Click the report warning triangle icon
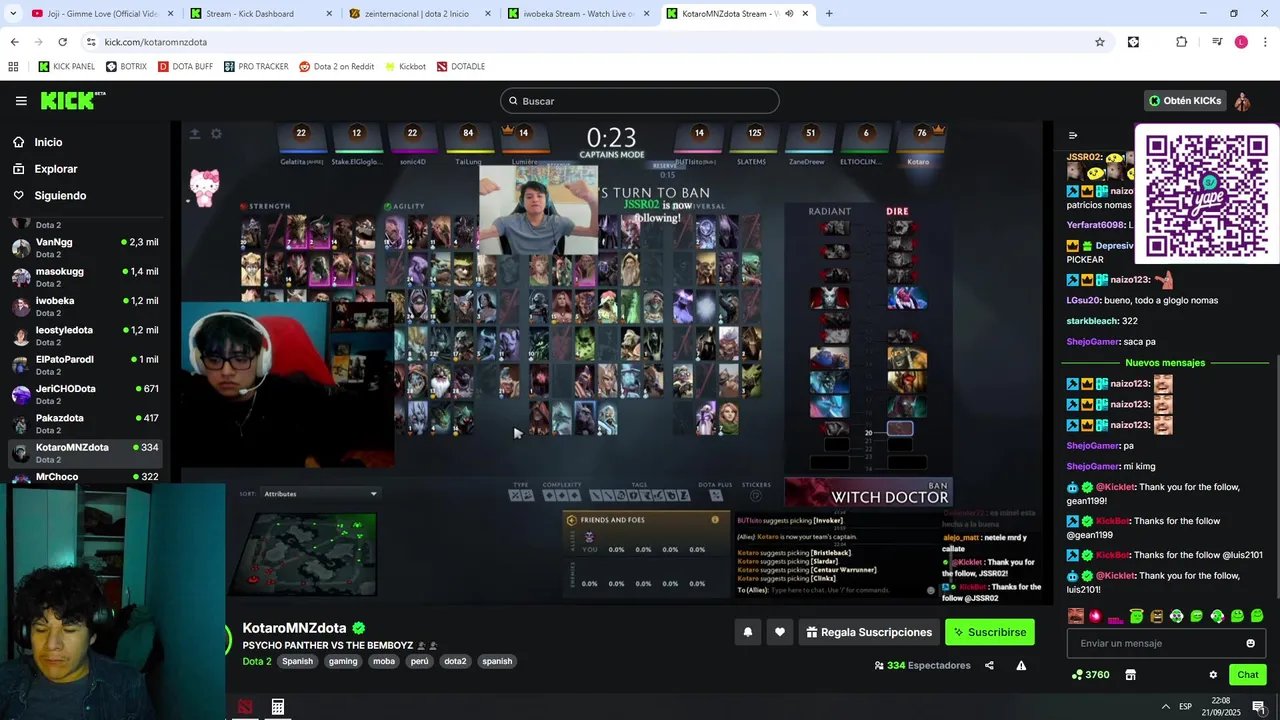The image size is (1280, 720). (x=1021, y=666)
